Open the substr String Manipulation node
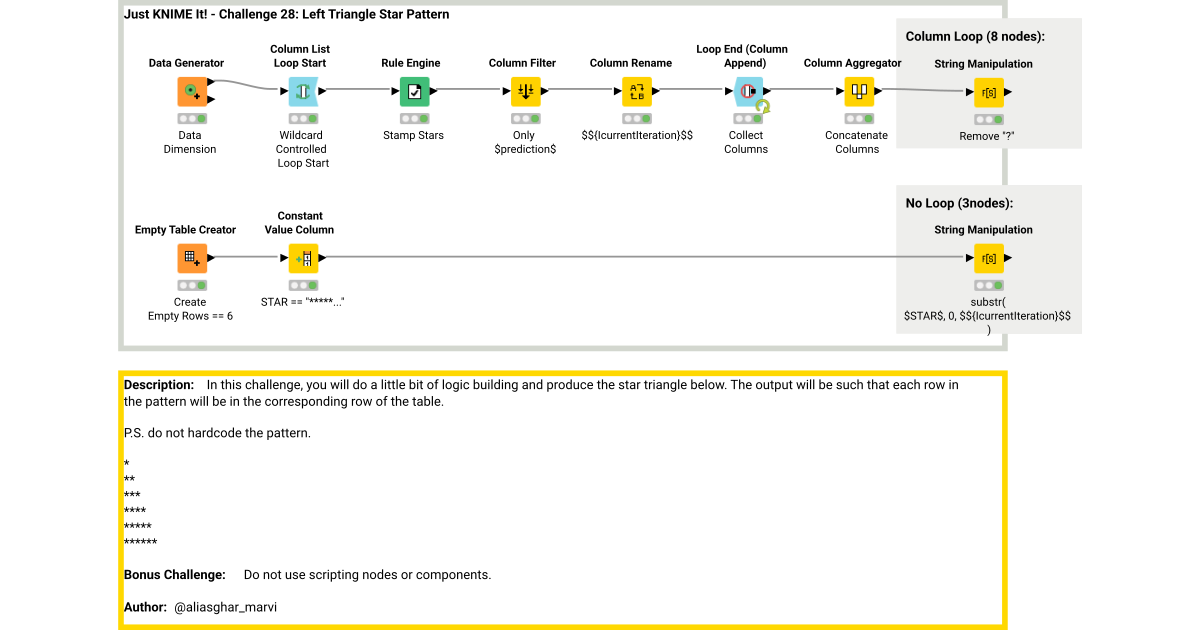The height and width of the screenshot is (630, 1200). [x=988, y=258]
